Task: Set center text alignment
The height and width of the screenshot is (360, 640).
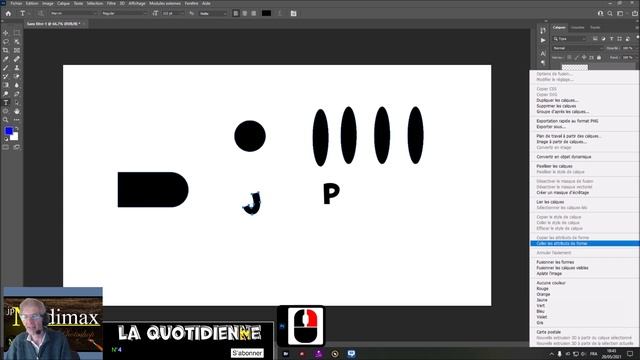Action: (x=244, y=13)
